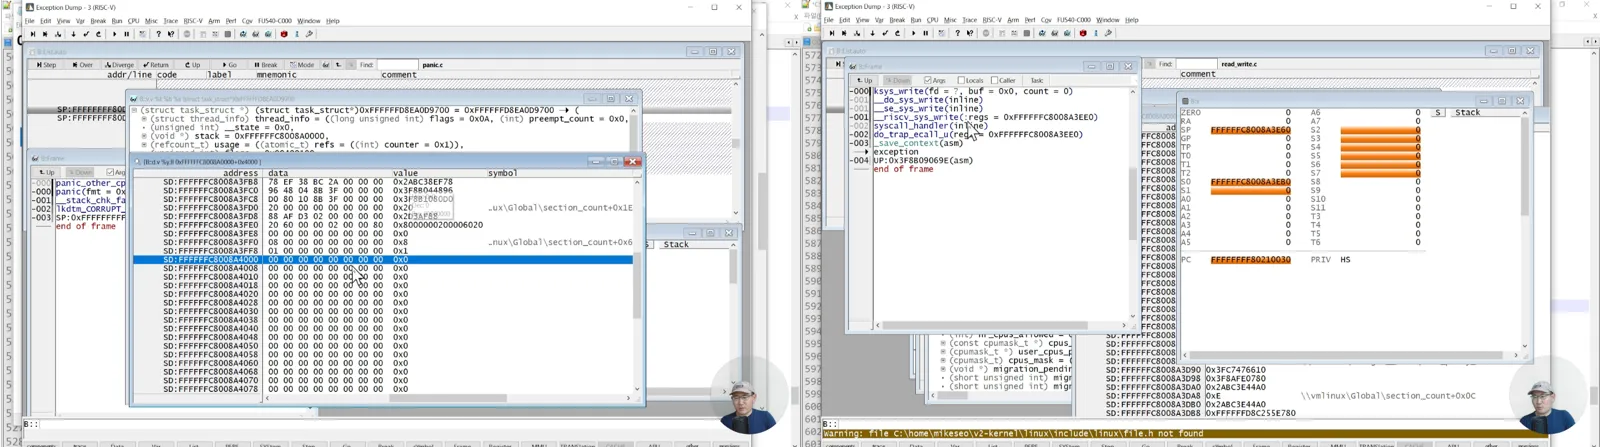Click the Find input field beside panic.c
1600x447 pixels.
pyautogui.click(x=397, y=65)
